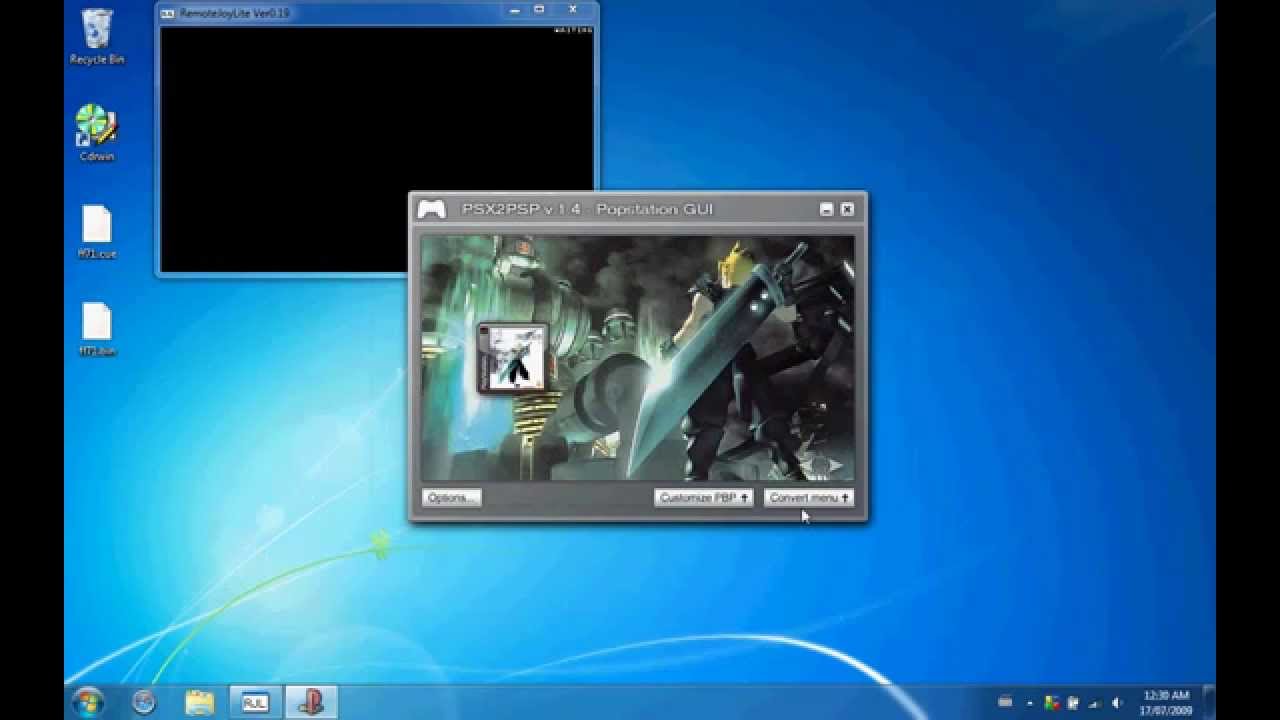Switch to RJL taskbar button

point(256,702)
